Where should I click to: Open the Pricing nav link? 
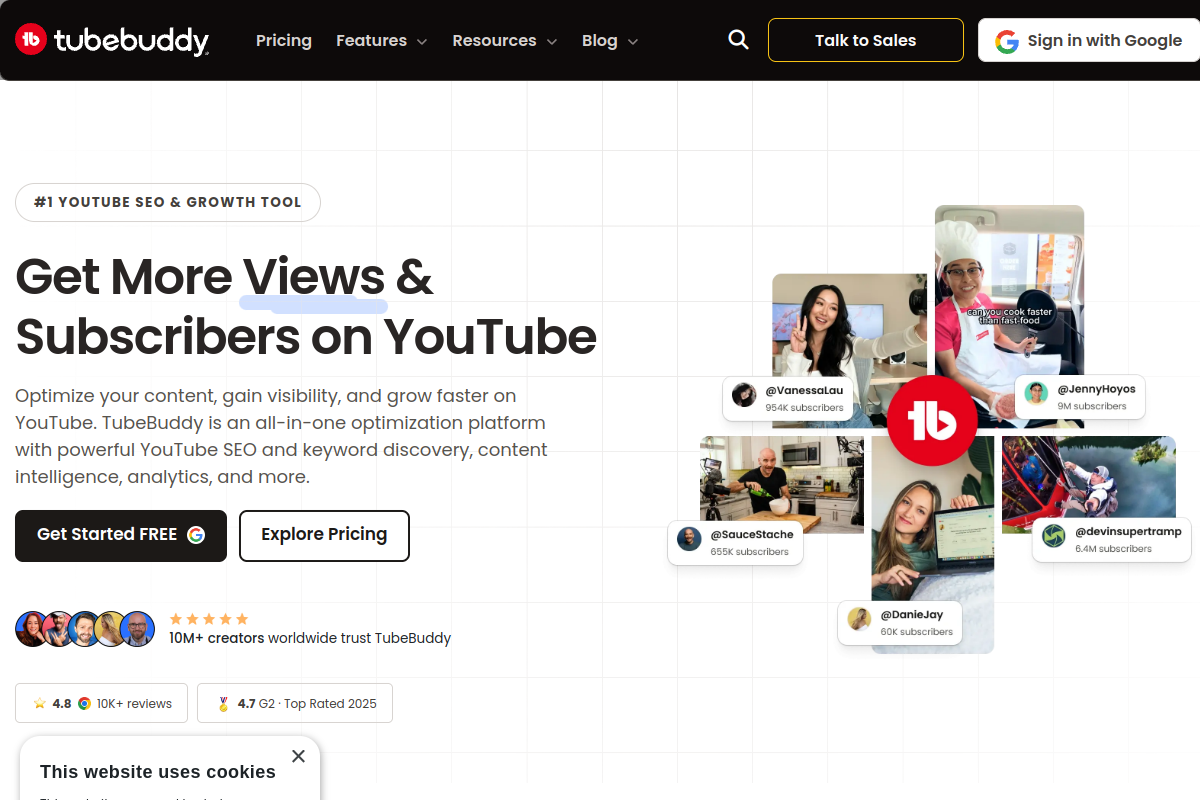coord(284,40)
